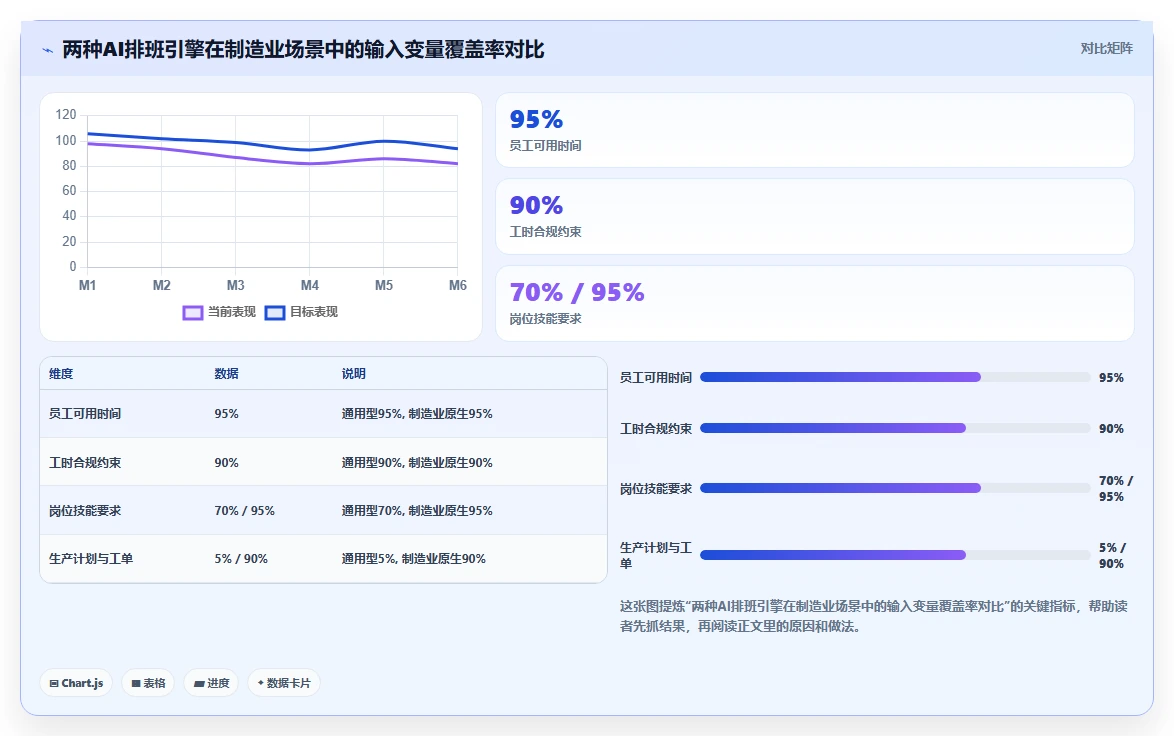Viewport: 1174px width, 736px height.
Task: Click the M1 x-axis label
Action: click(88, 285)
